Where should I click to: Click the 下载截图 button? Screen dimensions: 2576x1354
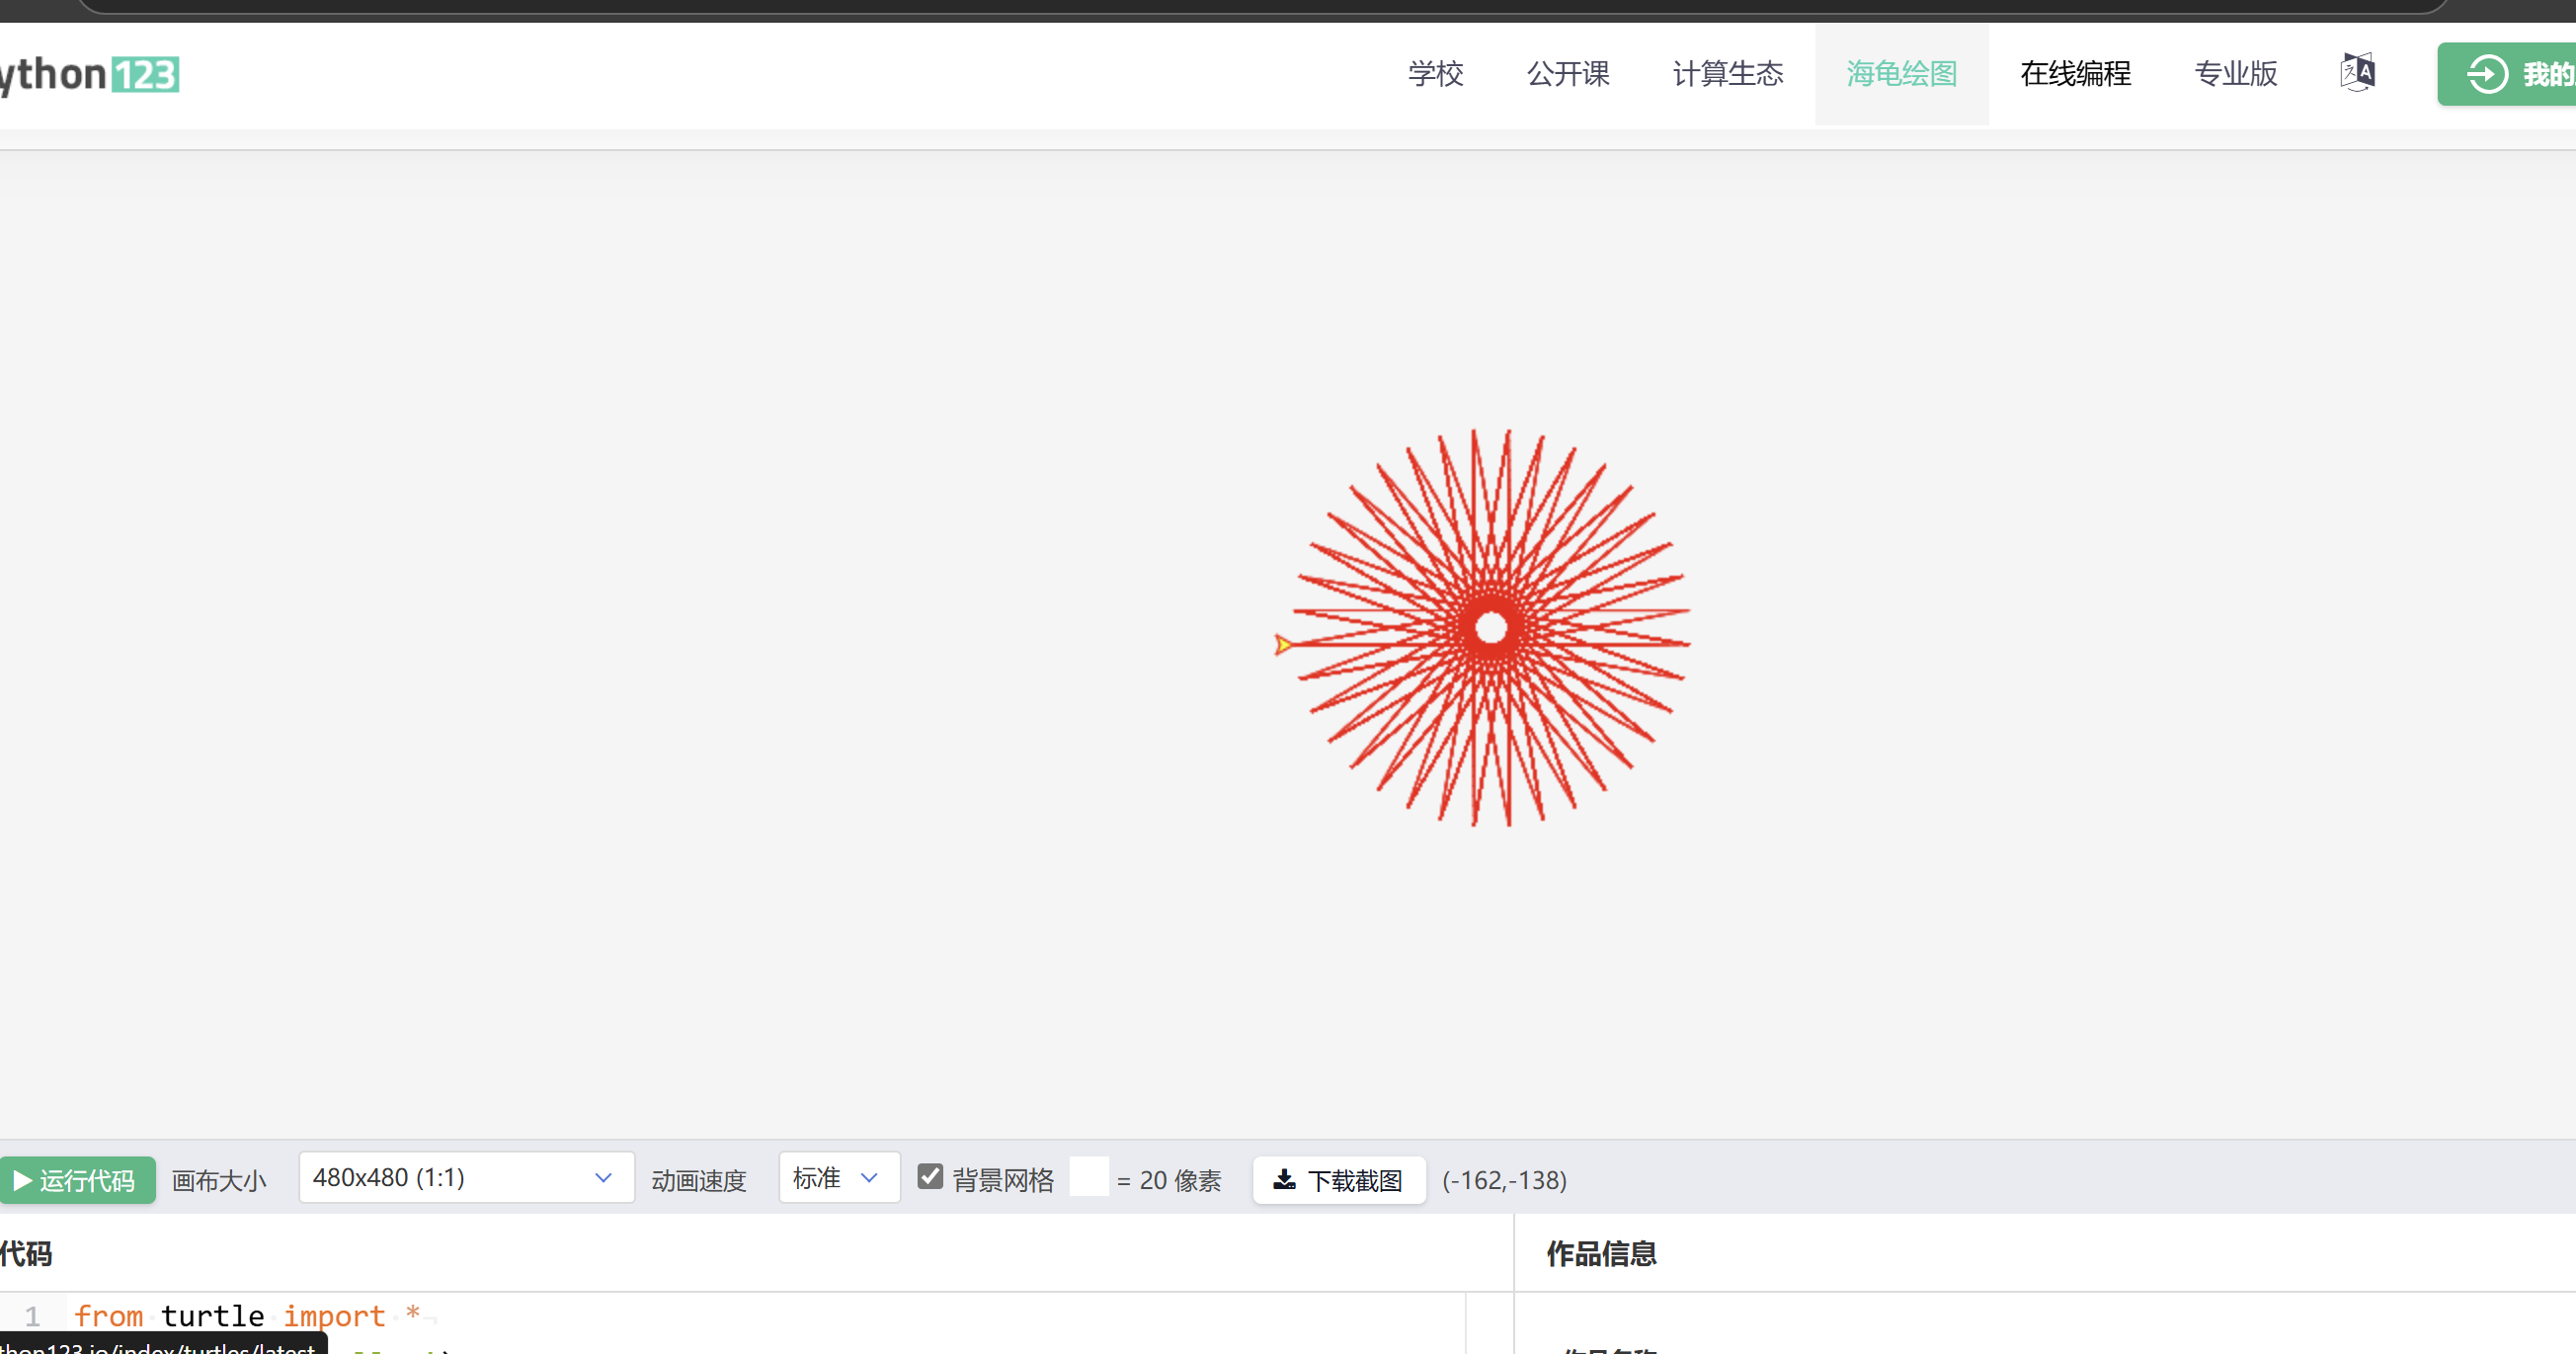pyautogui.click(x=1338, y=1180)
